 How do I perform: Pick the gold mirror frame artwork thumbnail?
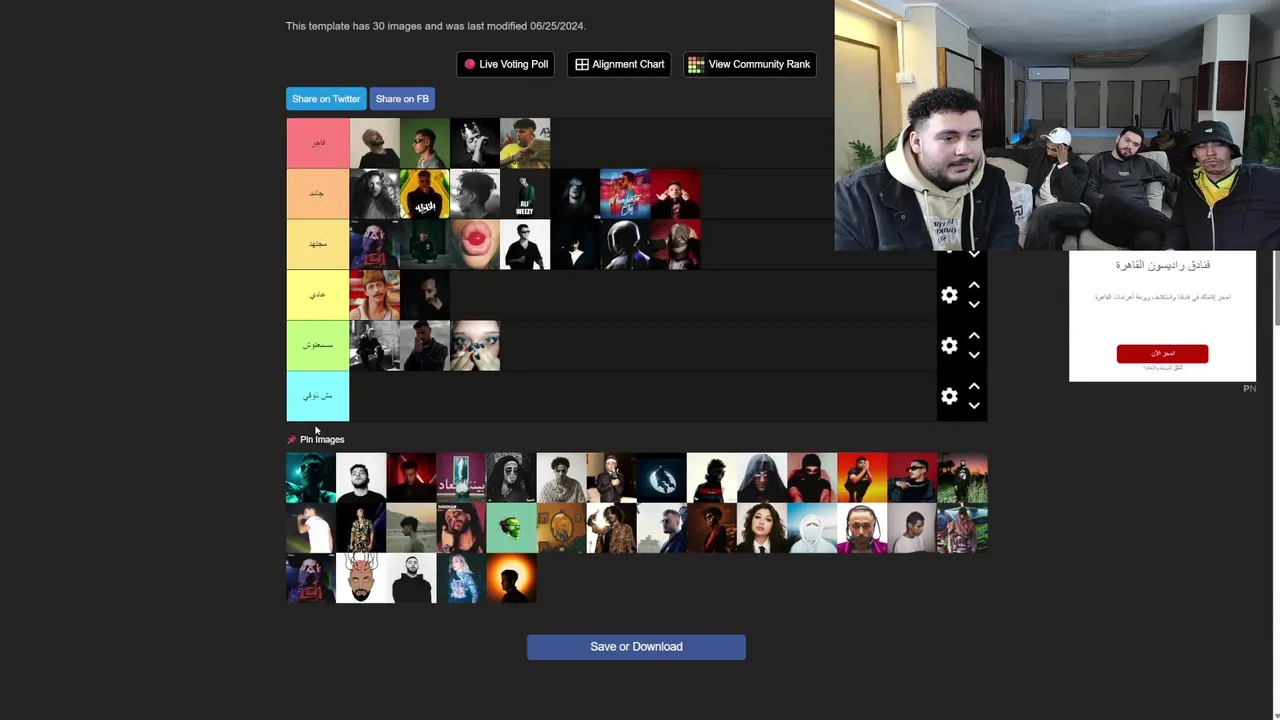(561, 528)
